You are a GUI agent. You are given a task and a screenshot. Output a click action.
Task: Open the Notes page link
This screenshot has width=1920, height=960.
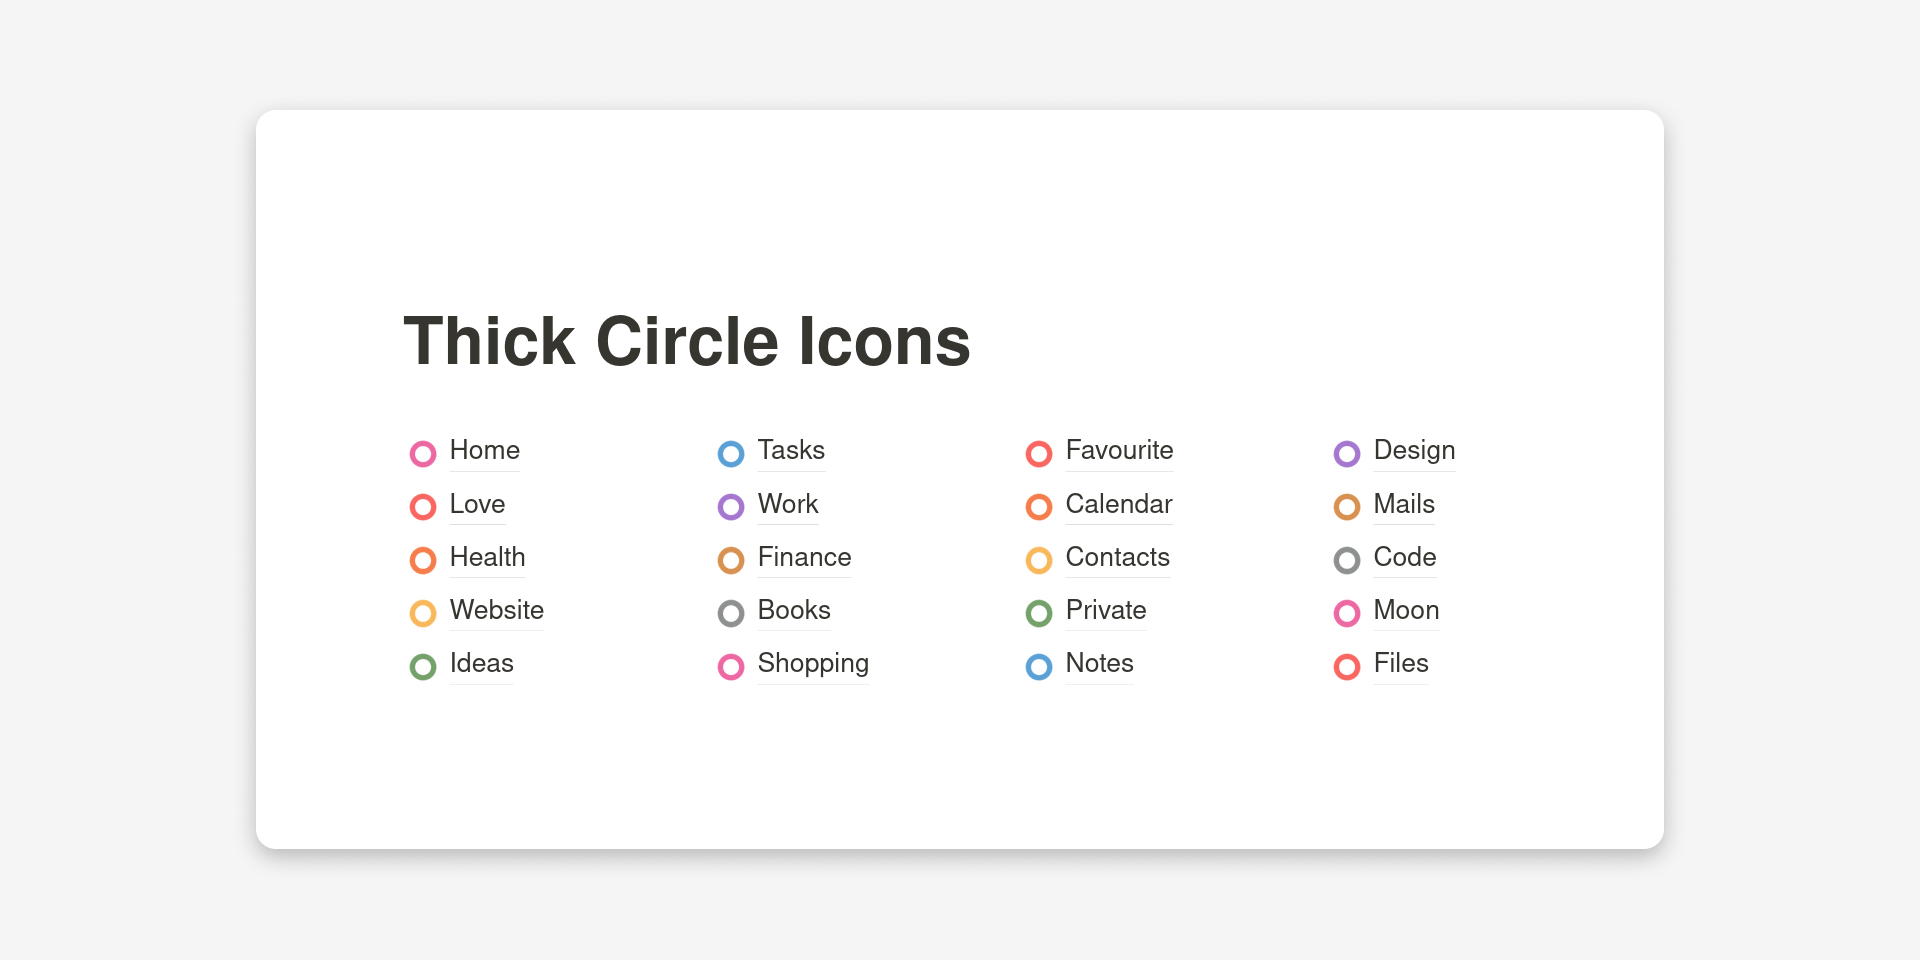click(x=1099, y=663)
